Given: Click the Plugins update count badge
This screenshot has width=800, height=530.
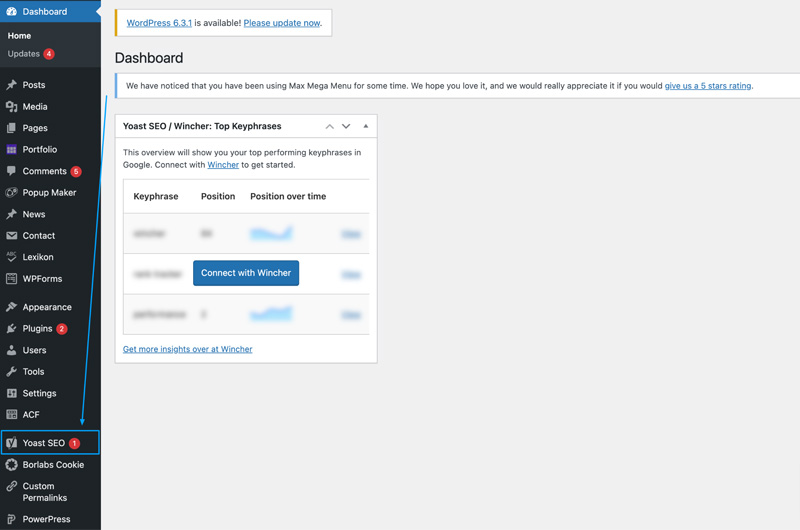Looking at the screenshot, I should tap(62, 329).
